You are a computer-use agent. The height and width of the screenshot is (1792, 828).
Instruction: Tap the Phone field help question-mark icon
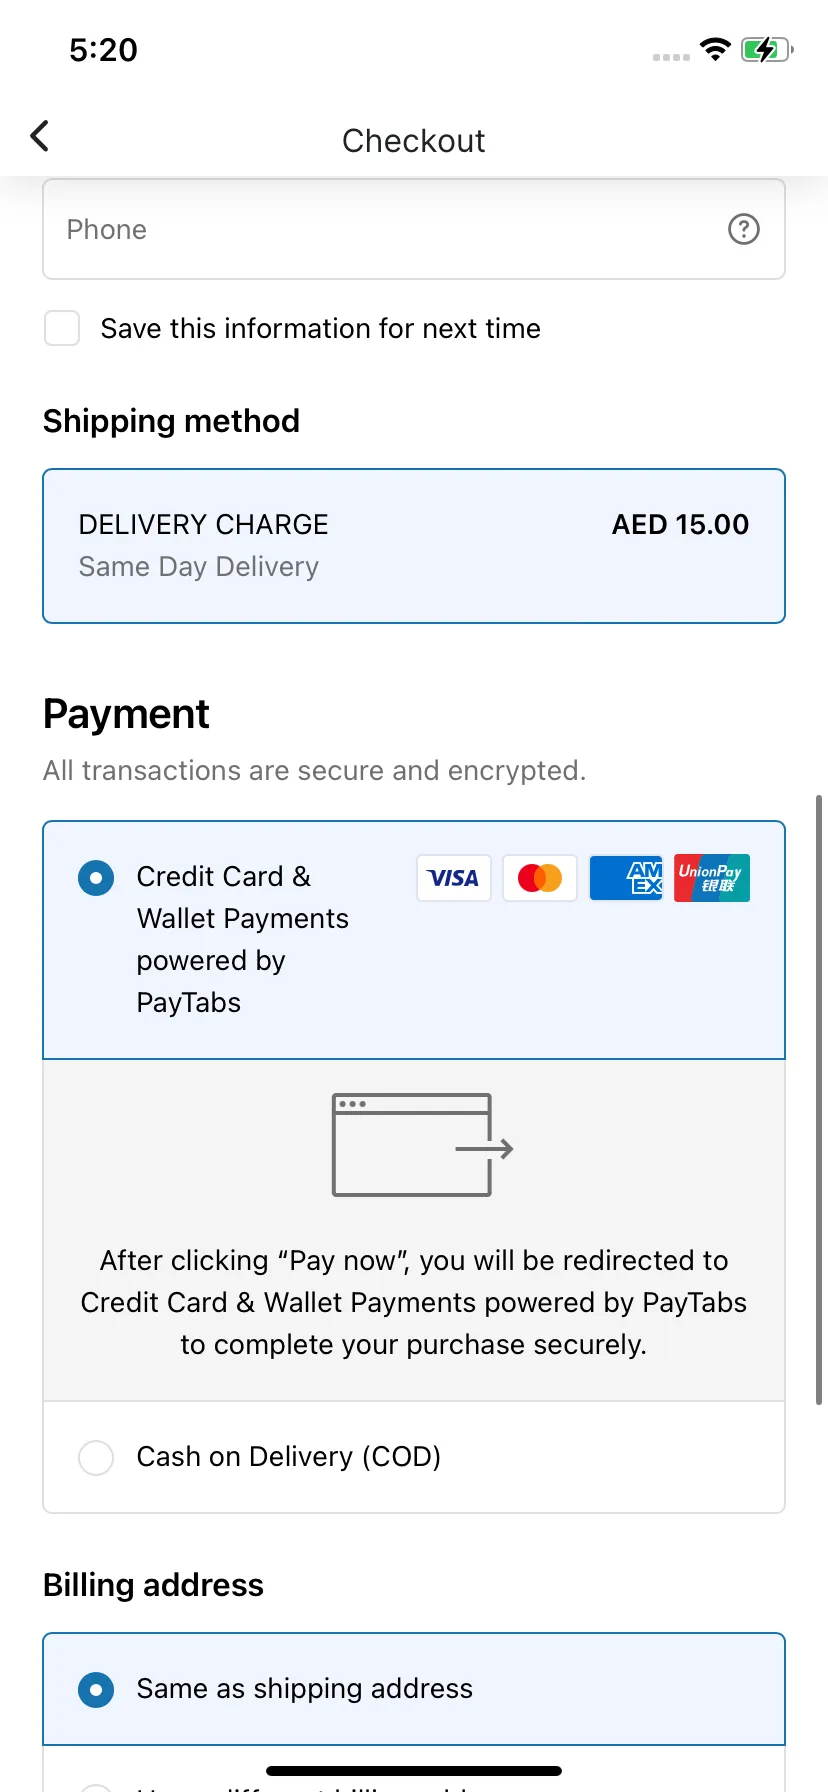tap(743, 229)
